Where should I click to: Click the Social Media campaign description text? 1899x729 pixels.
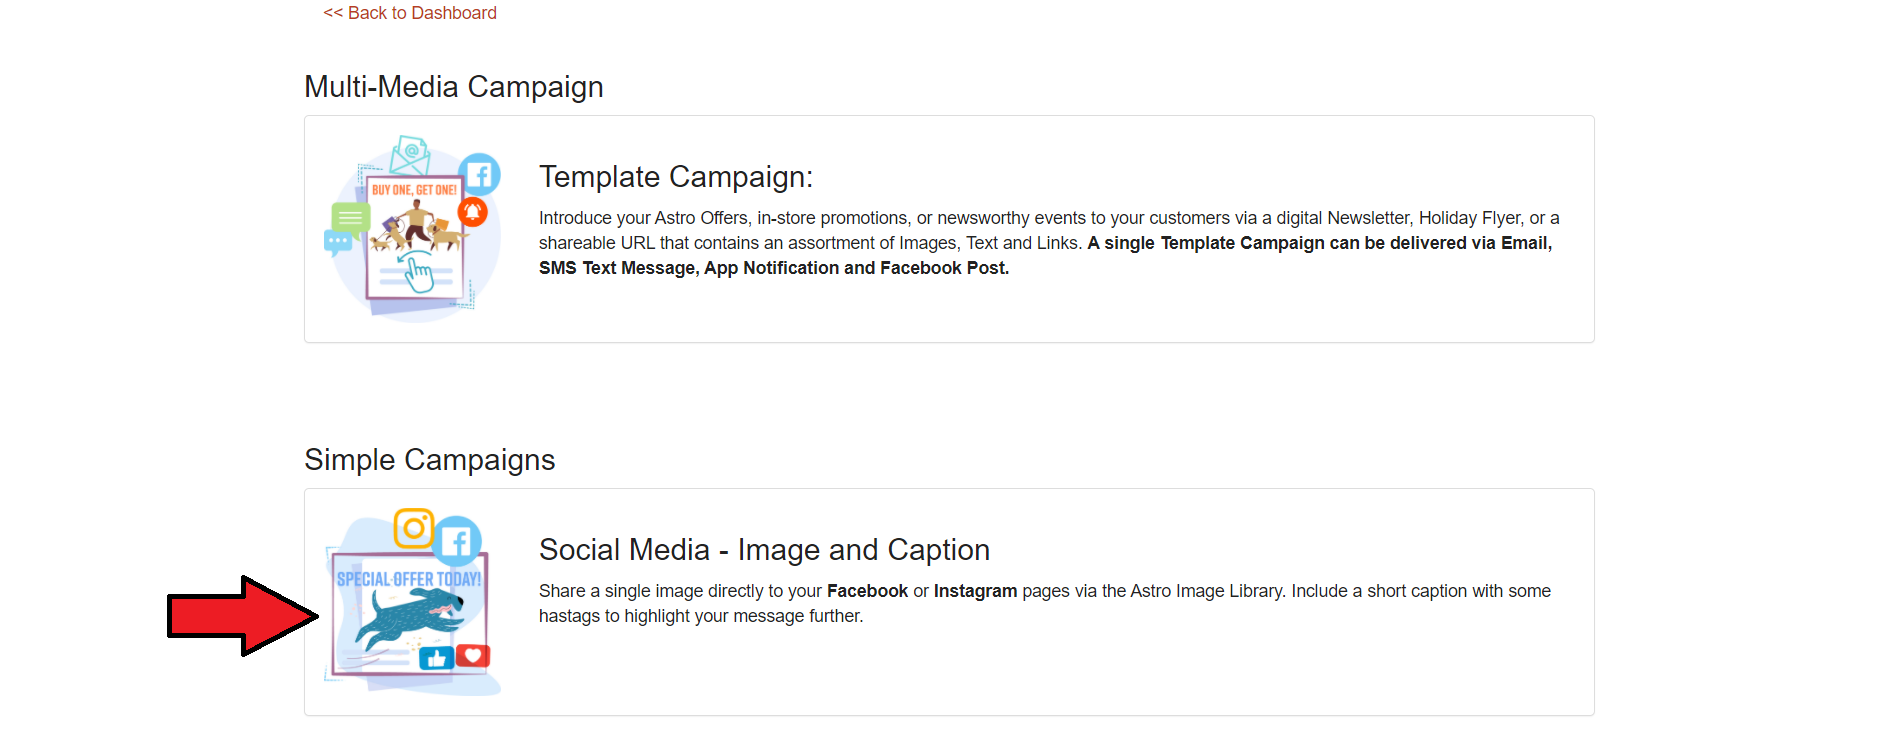tap(1045, 603)
